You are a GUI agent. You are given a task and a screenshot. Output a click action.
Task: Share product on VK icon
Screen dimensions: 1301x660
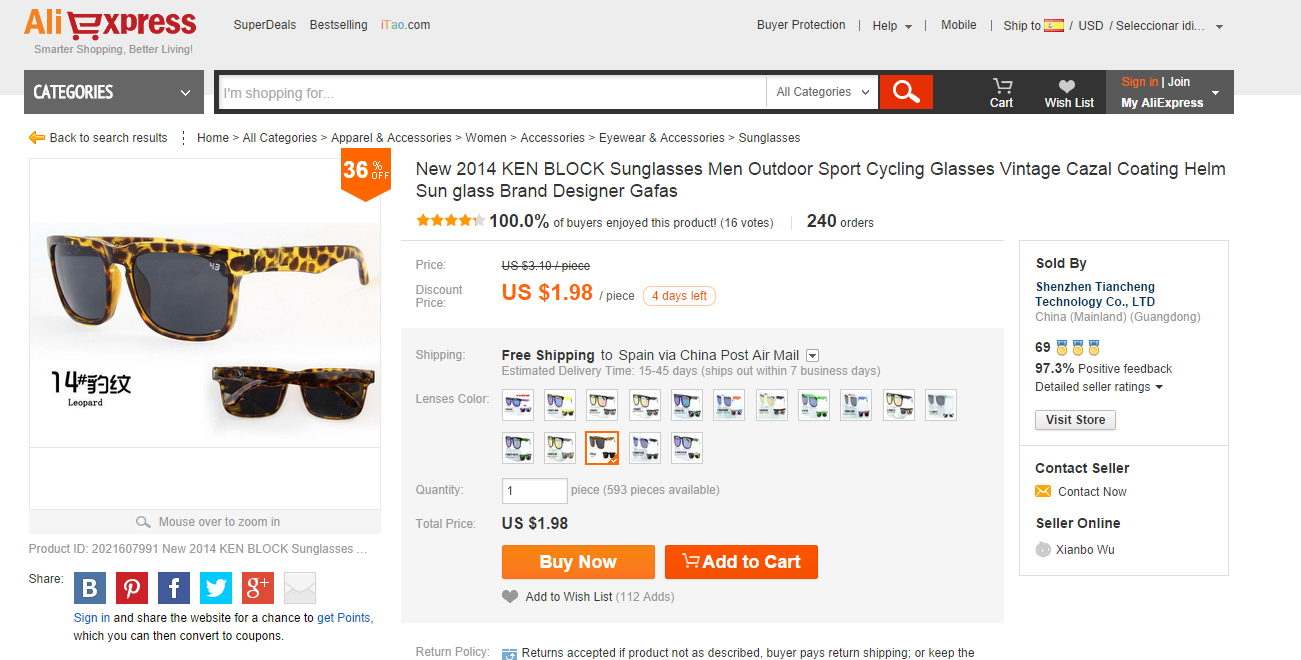pos(90,588)
